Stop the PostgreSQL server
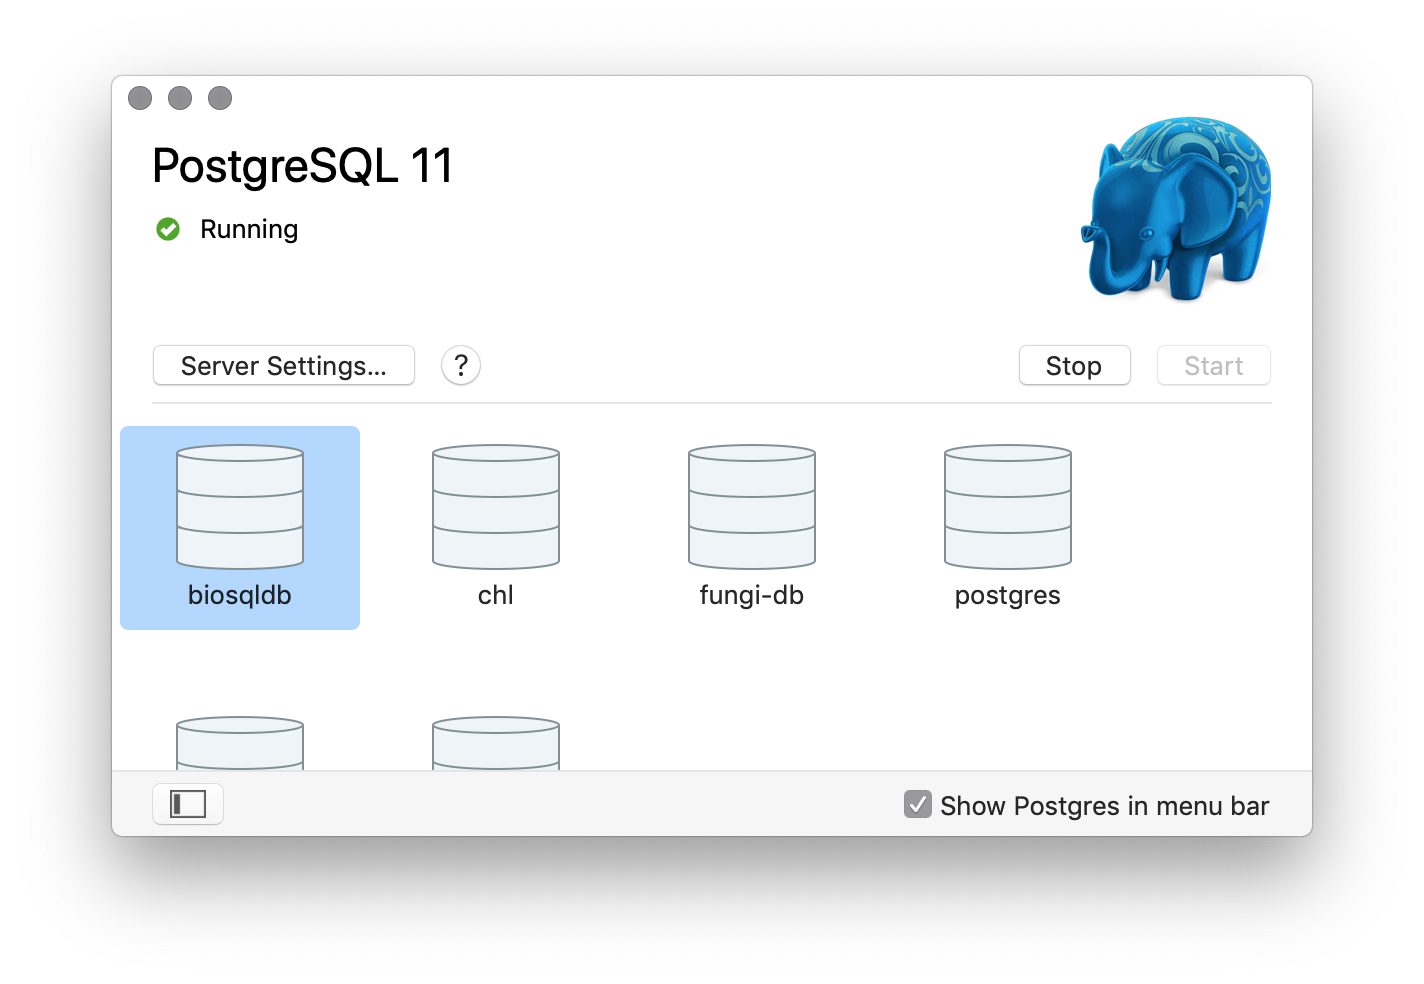 (1074, 366)
